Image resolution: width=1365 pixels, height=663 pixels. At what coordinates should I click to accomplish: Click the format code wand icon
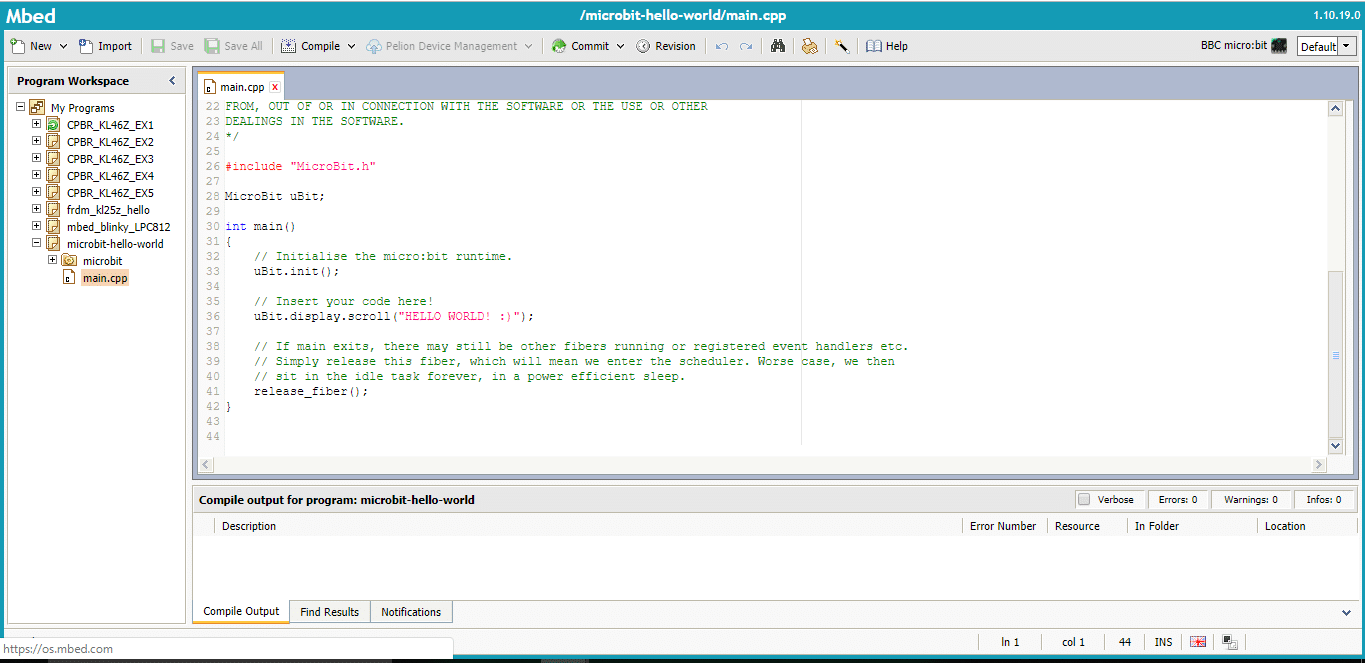pos(842,46)
